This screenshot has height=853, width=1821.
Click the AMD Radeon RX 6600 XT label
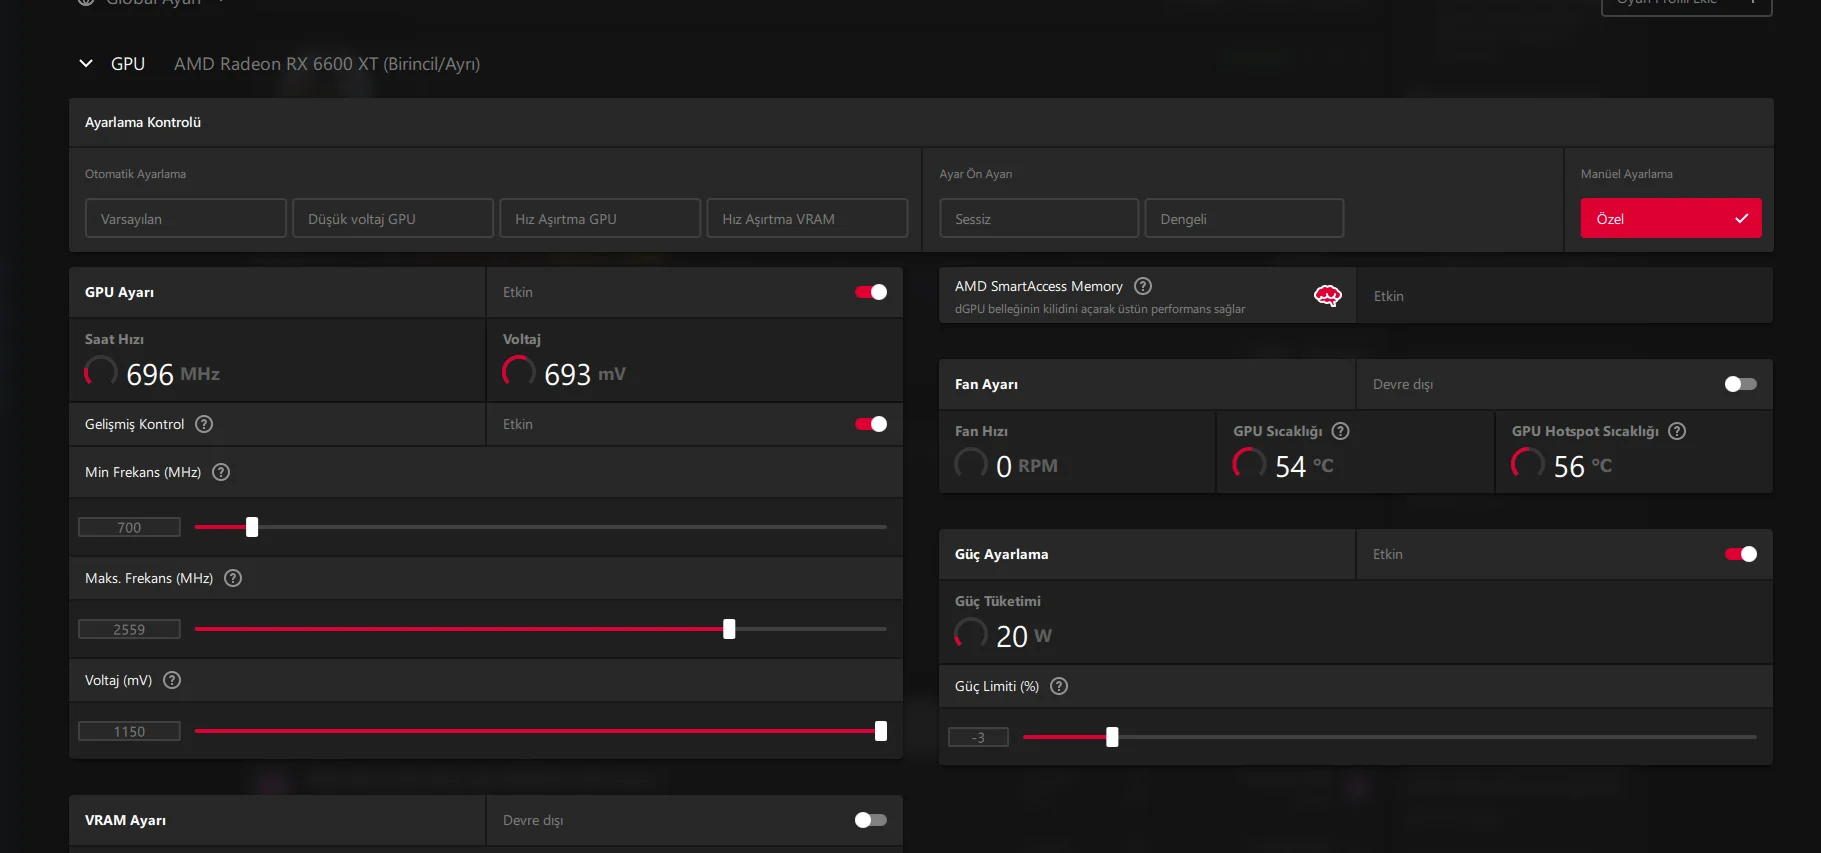click(327, 64)
